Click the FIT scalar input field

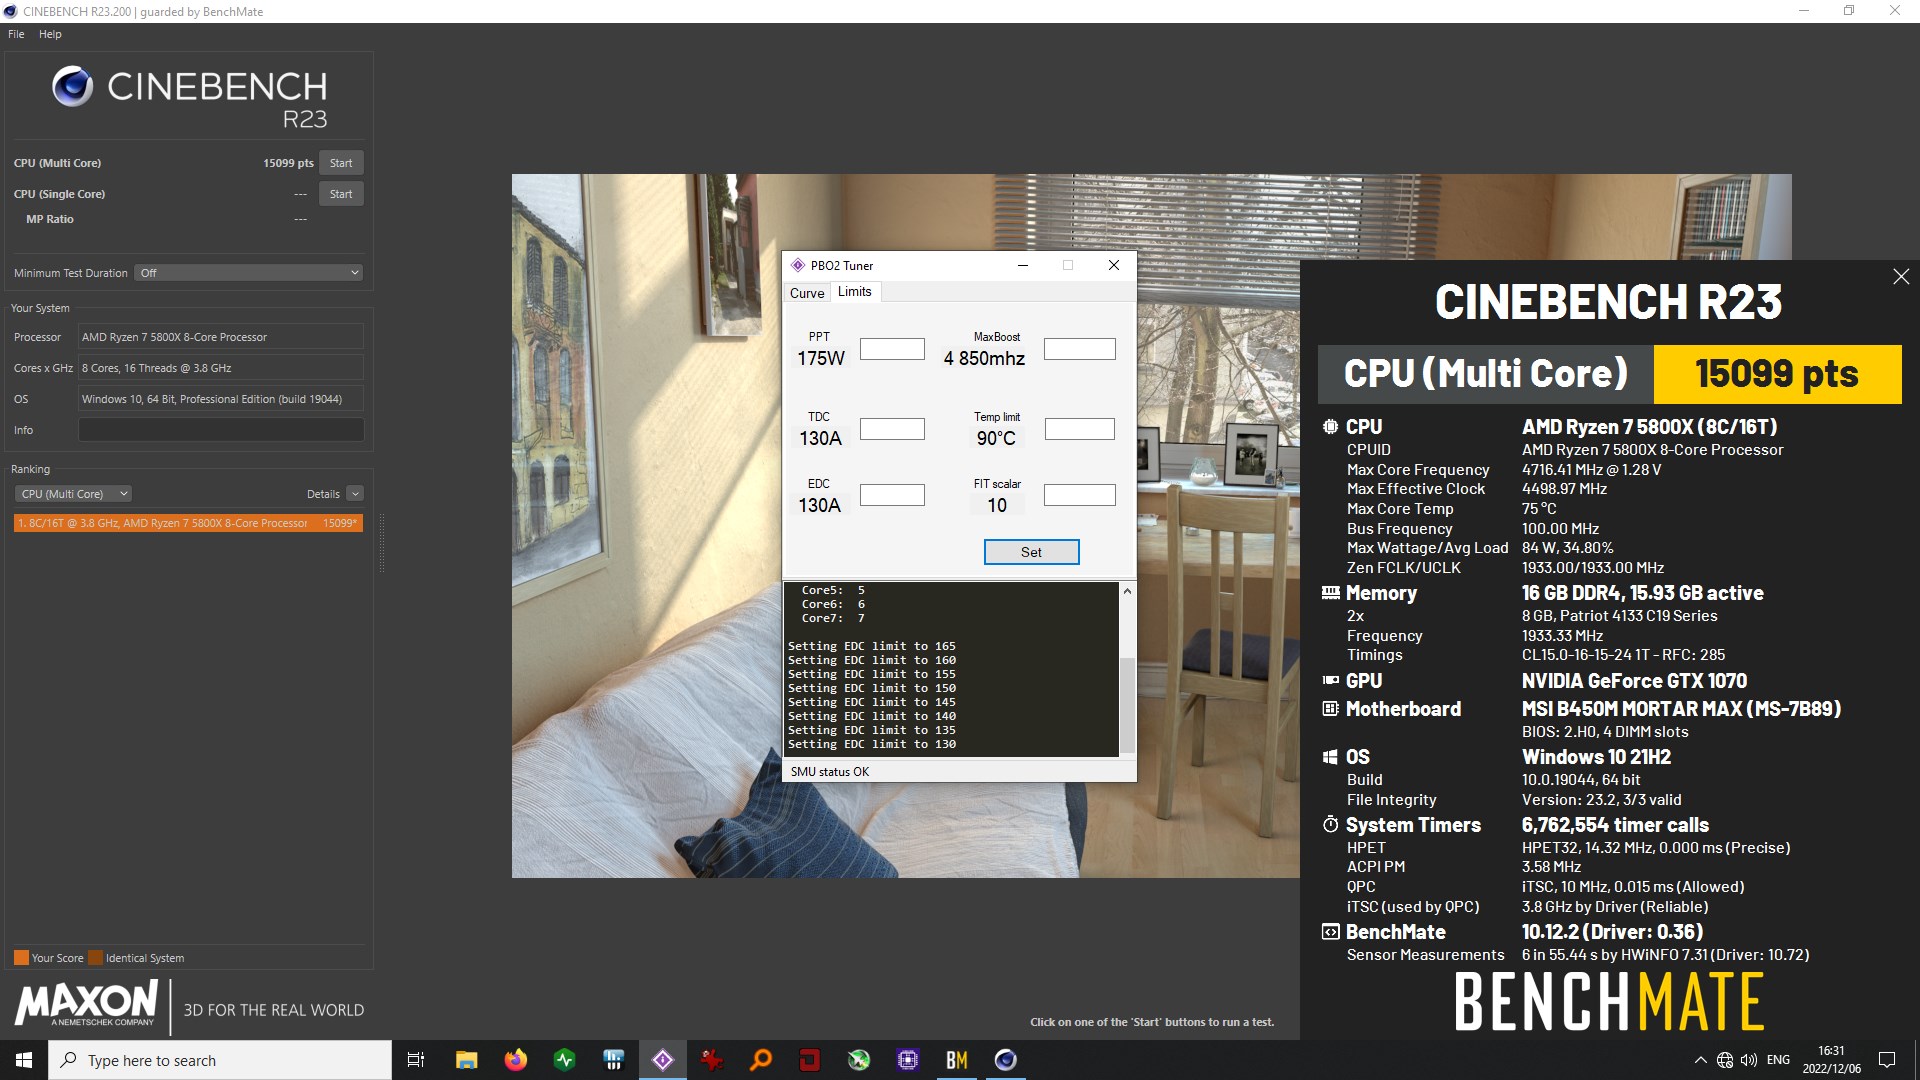click(1079, 495)
